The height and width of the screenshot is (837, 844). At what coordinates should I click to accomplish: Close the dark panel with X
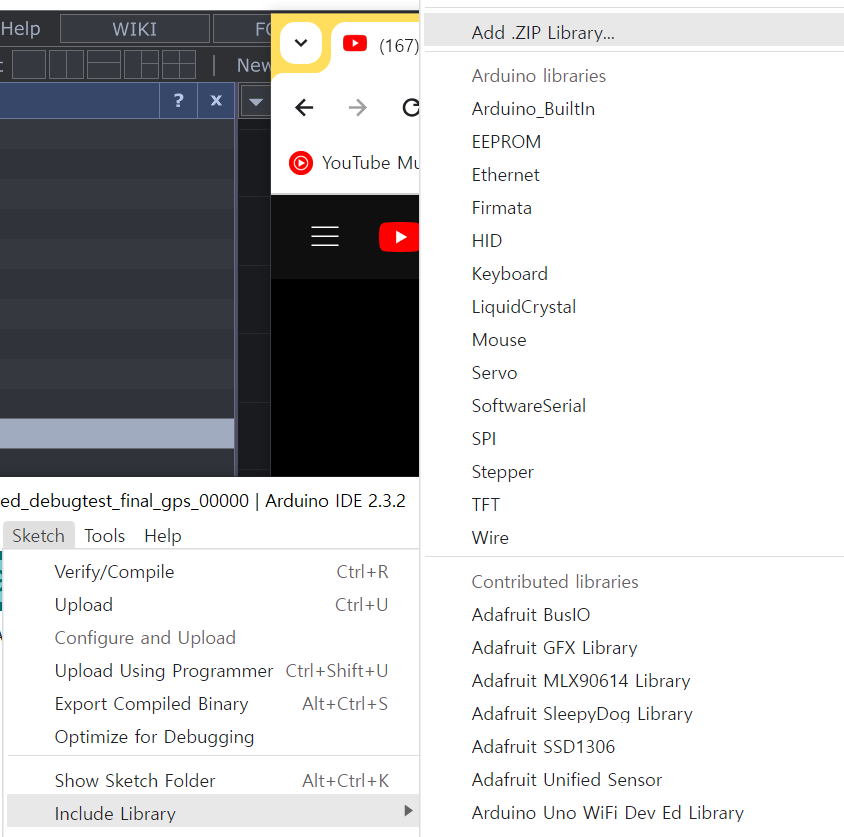tap(216, 100)
